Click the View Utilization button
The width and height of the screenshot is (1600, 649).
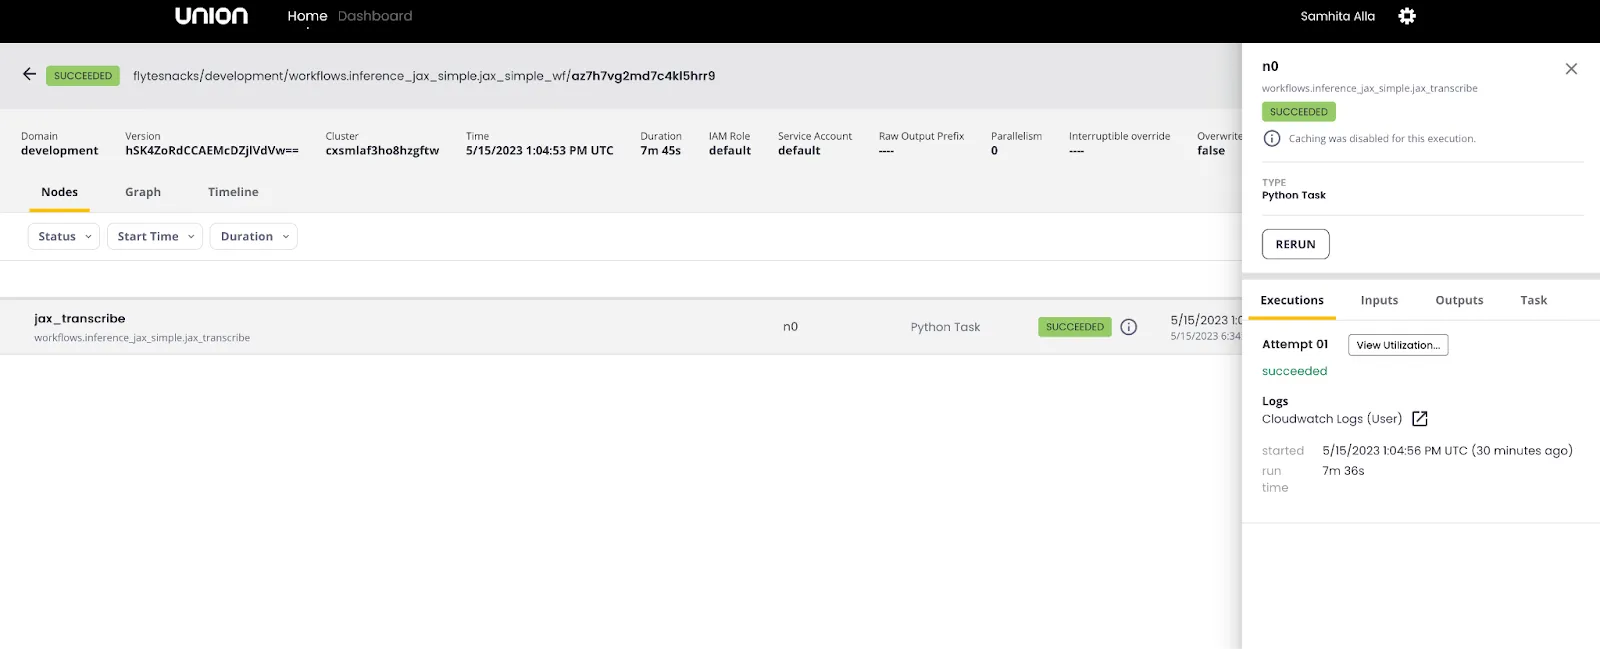click(1398, 345)
